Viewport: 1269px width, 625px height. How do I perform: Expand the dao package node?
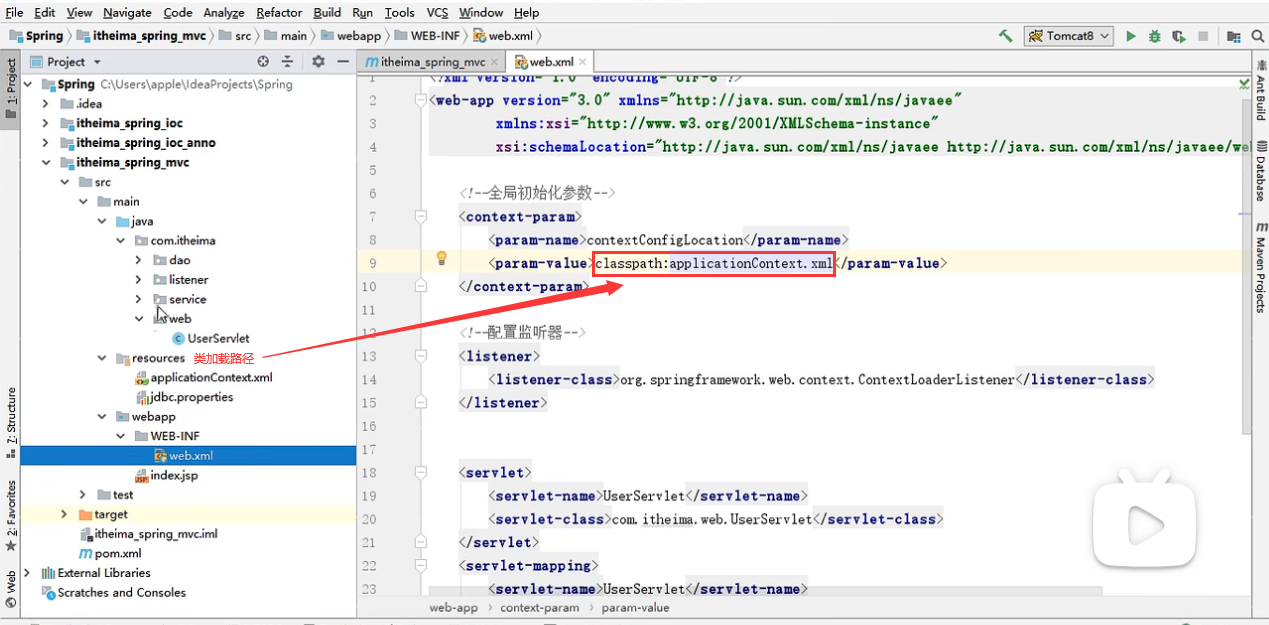pos(139,260)
